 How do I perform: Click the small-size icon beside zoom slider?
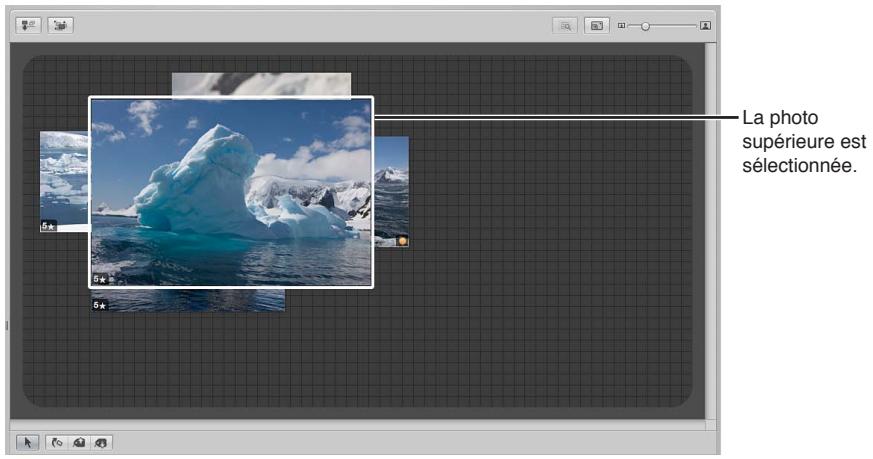[622, 26]
